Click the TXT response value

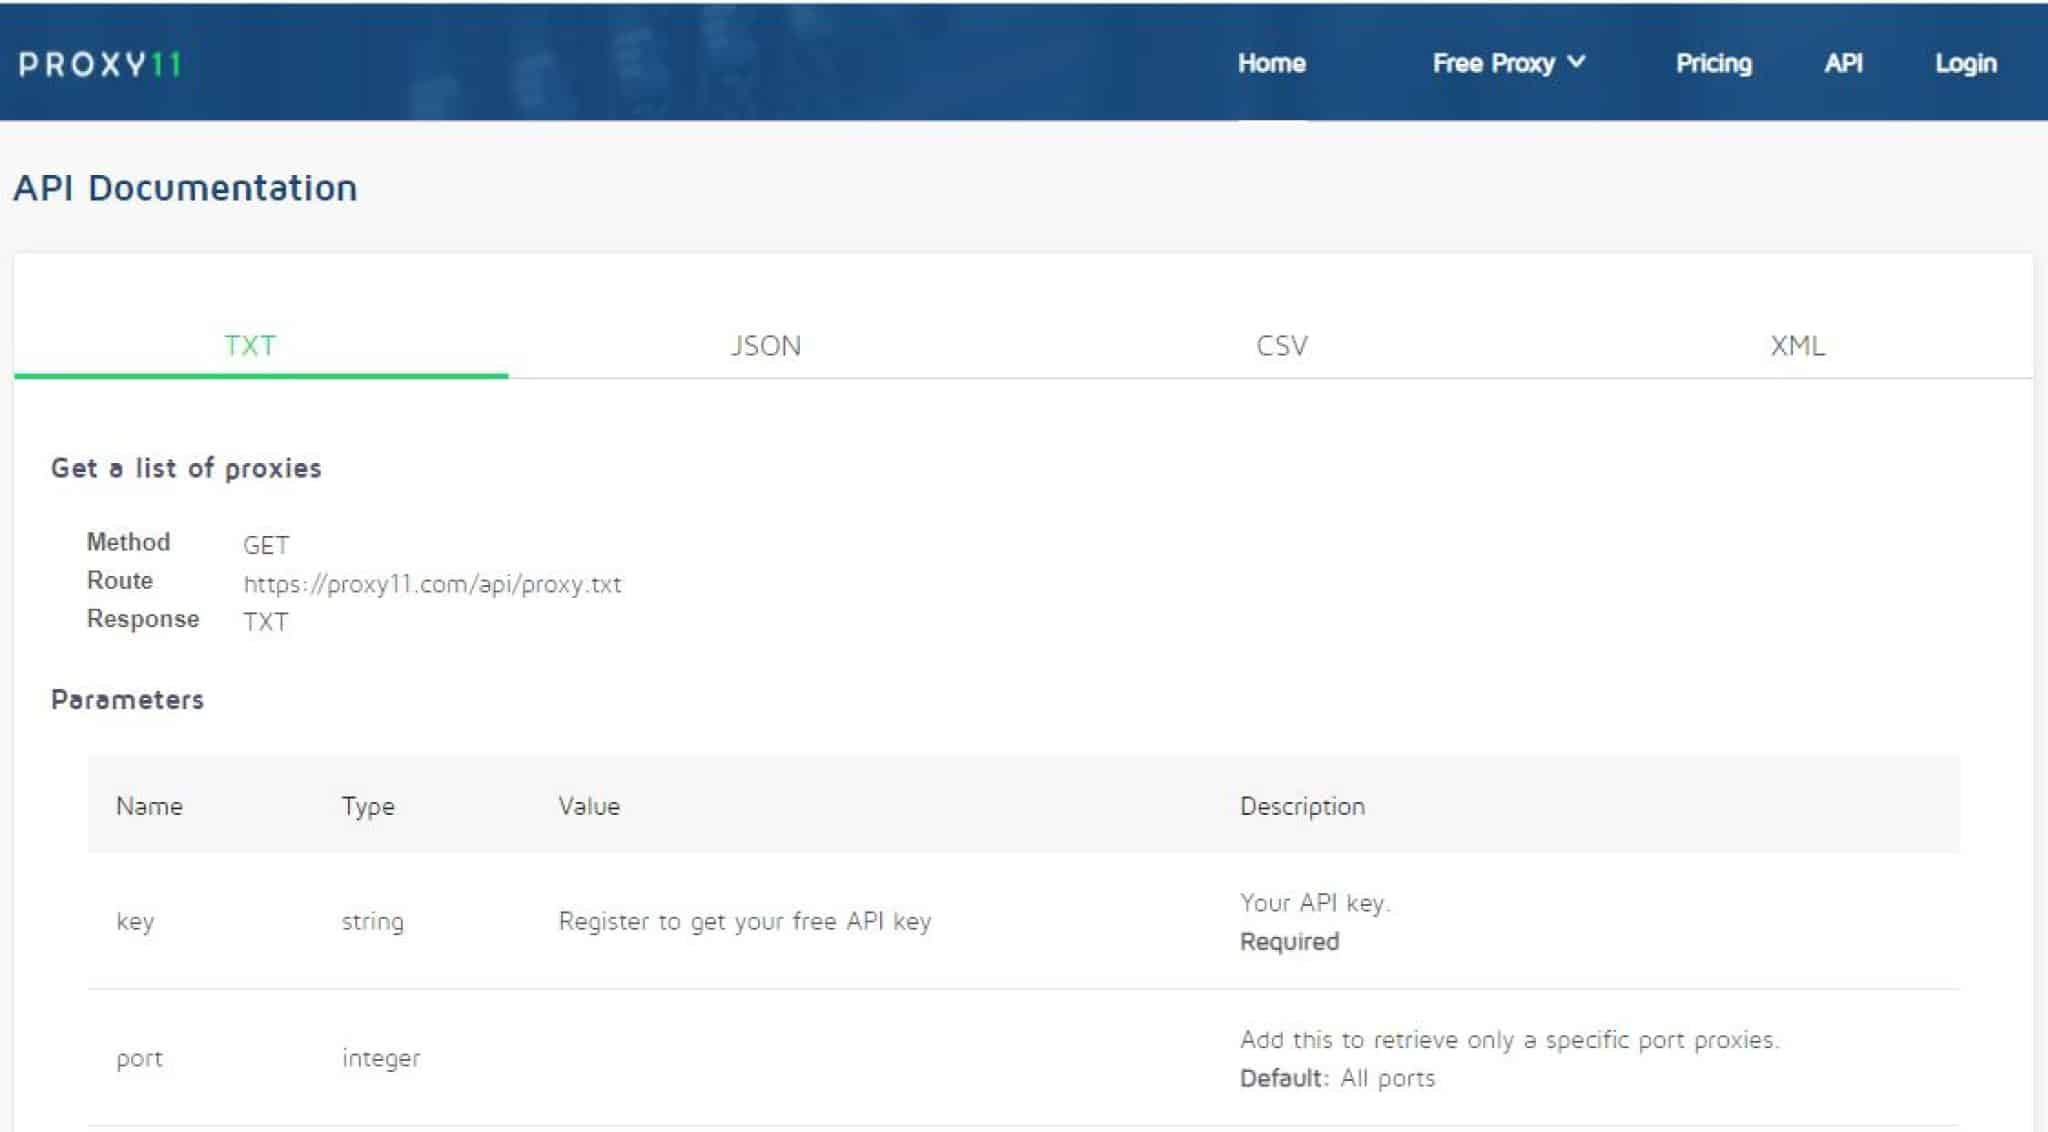(265, 622)
